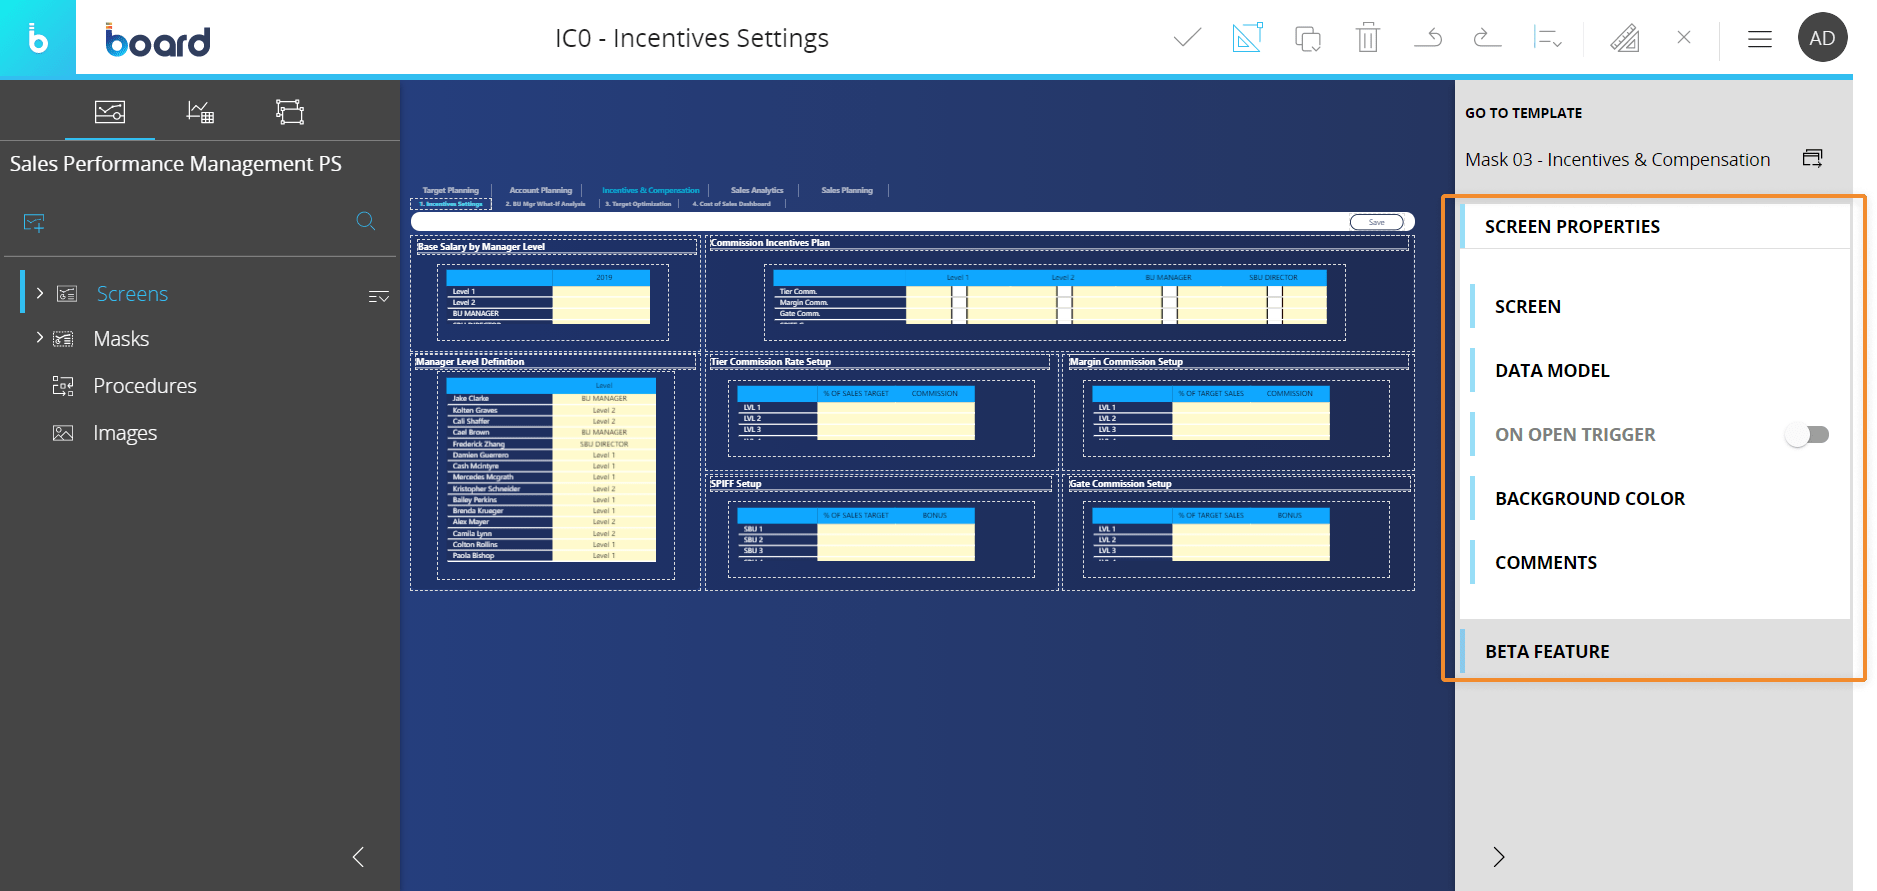Click Target Planning menu tab on canvas
1877x891 pixels.
pyautogui.click(x=450, y=190)
